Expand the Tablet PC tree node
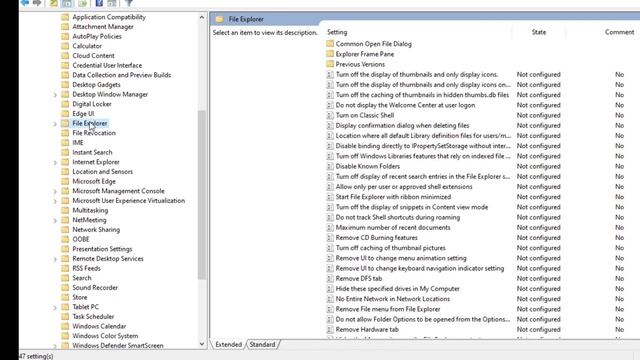 pyautogui.click(x=55, y=307)
